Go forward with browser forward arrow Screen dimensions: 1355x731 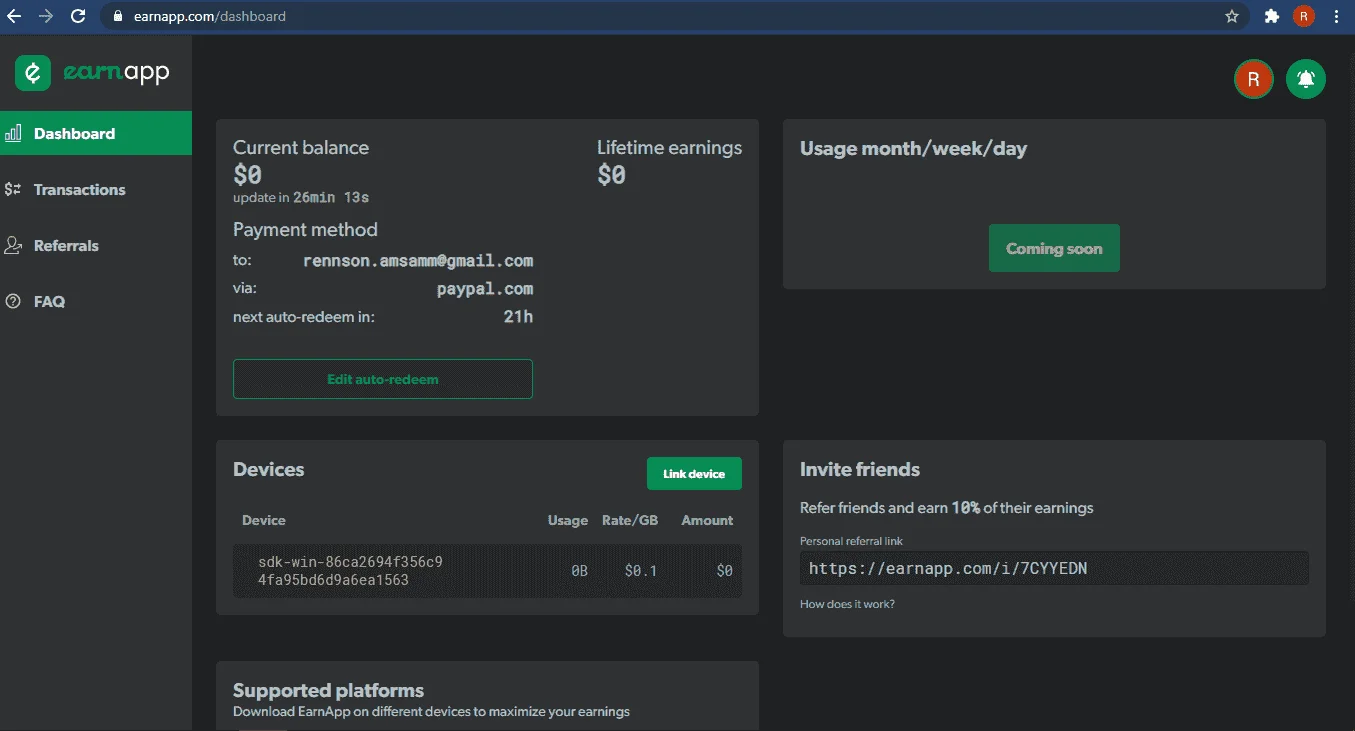46,16
